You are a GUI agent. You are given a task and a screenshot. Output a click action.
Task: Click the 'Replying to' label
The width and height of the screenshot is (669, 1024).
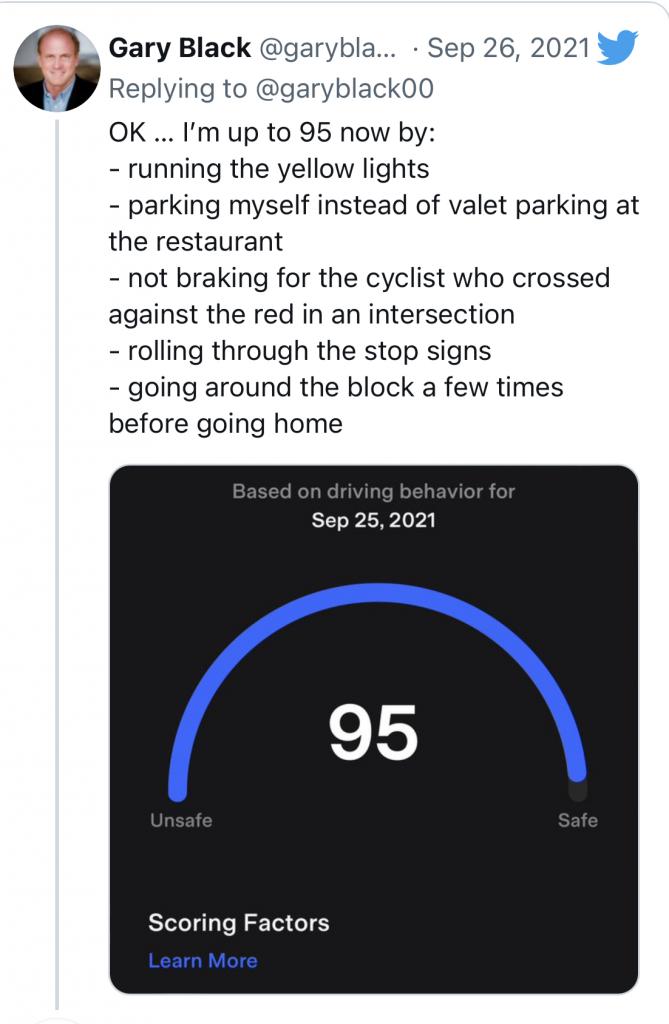178,89
